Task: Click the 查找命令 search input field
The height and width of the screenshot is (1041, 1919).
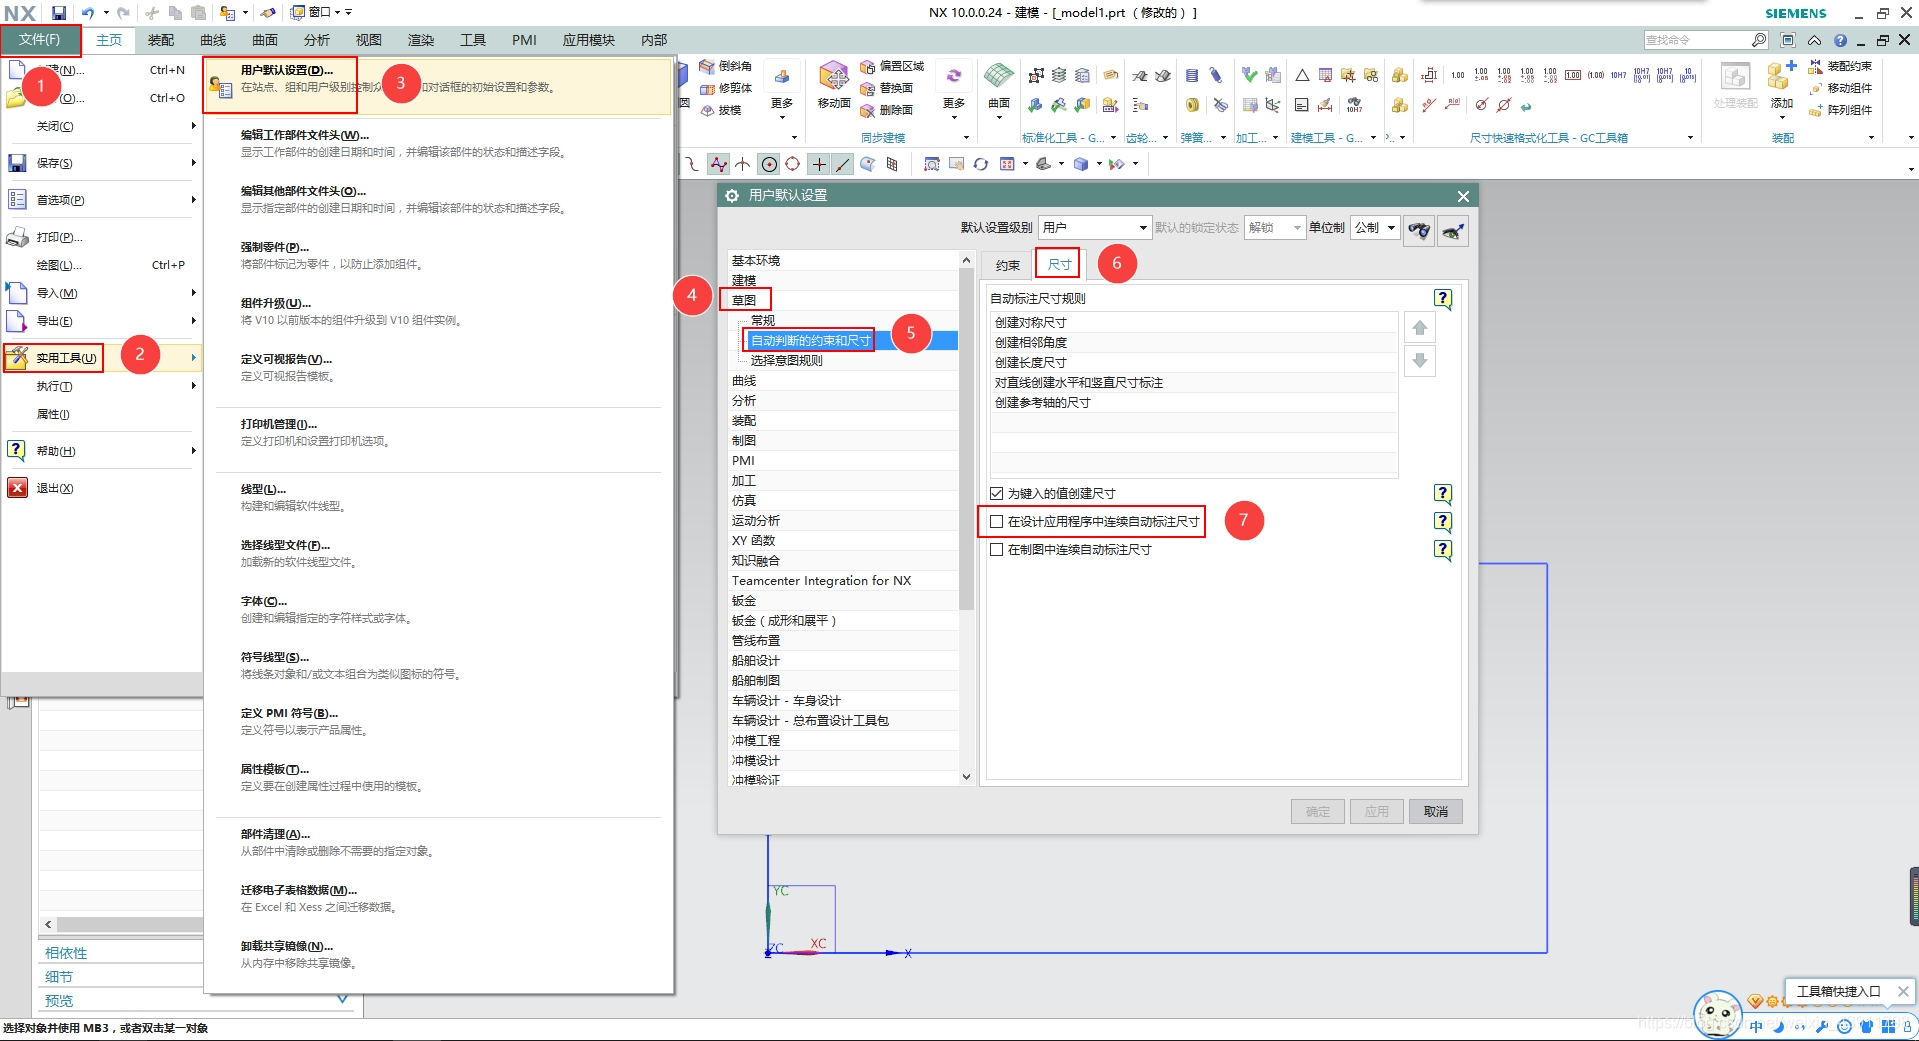Action: pos(1697,40)
